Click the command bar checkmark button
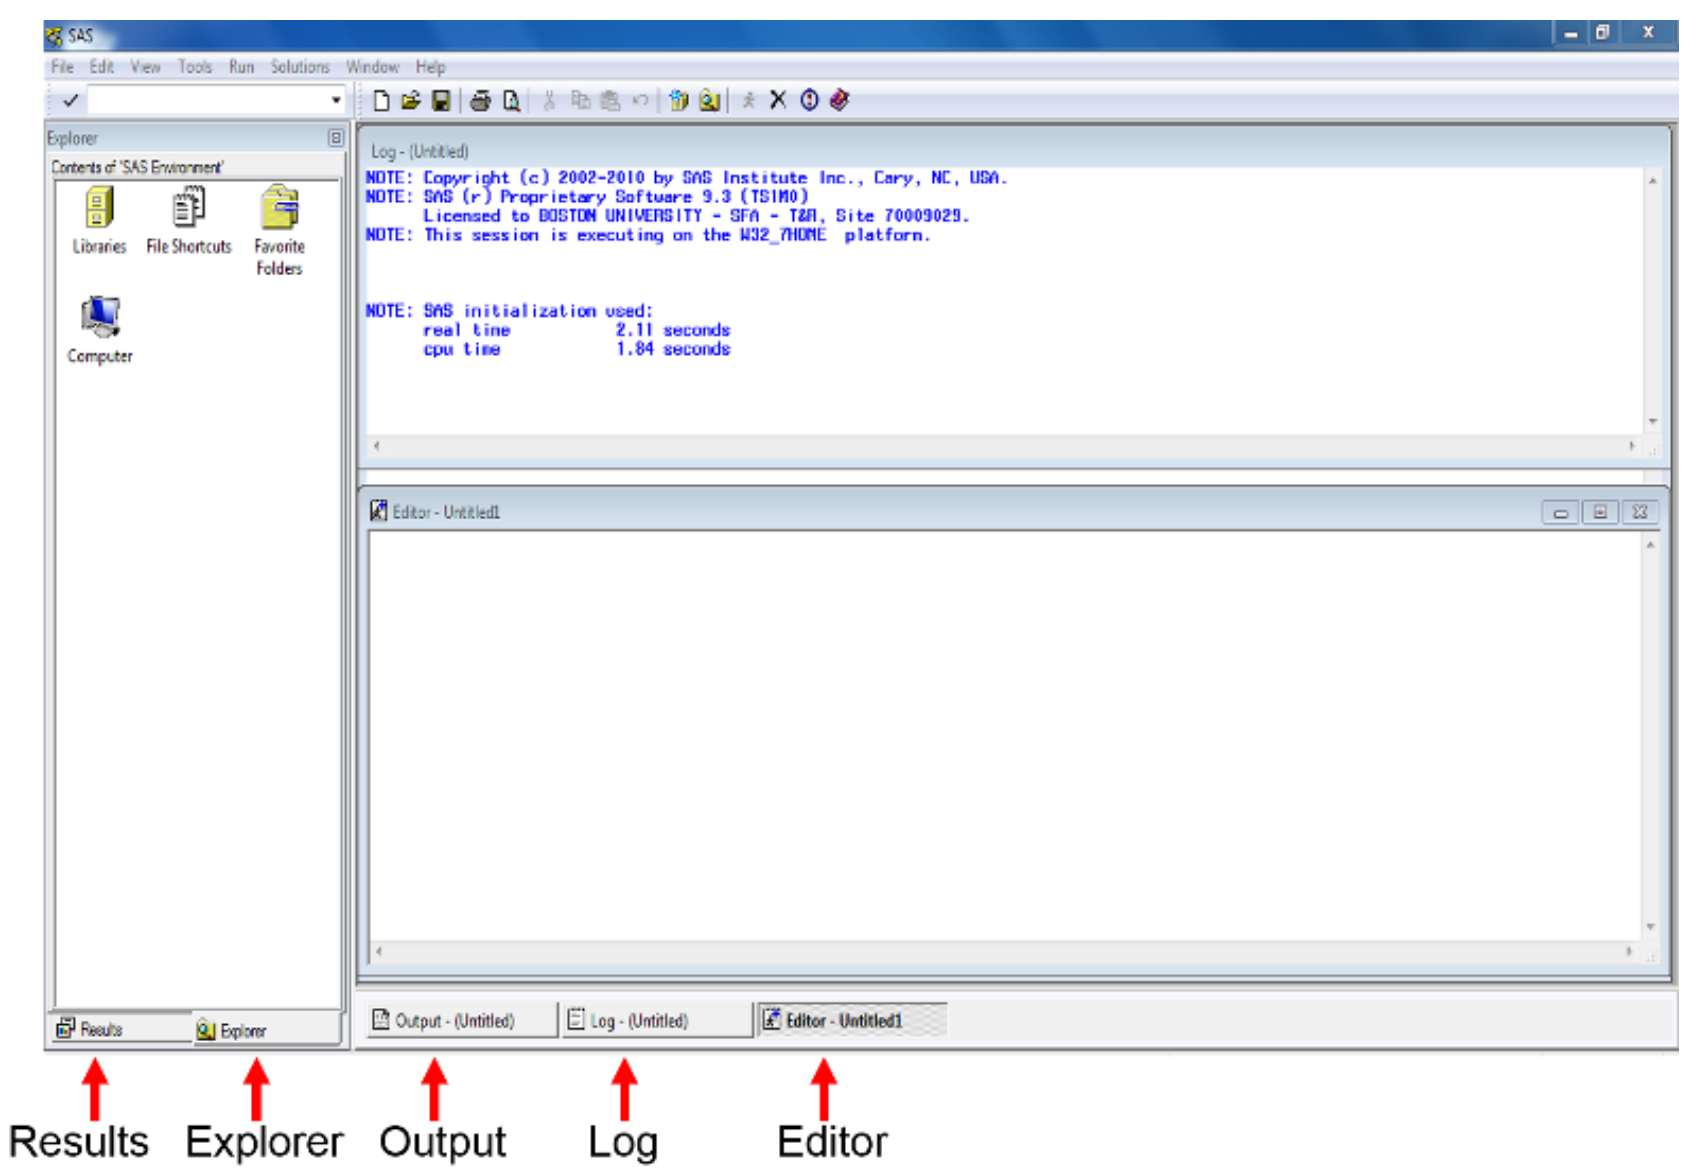The image size is (1682, 1176). 70,101
